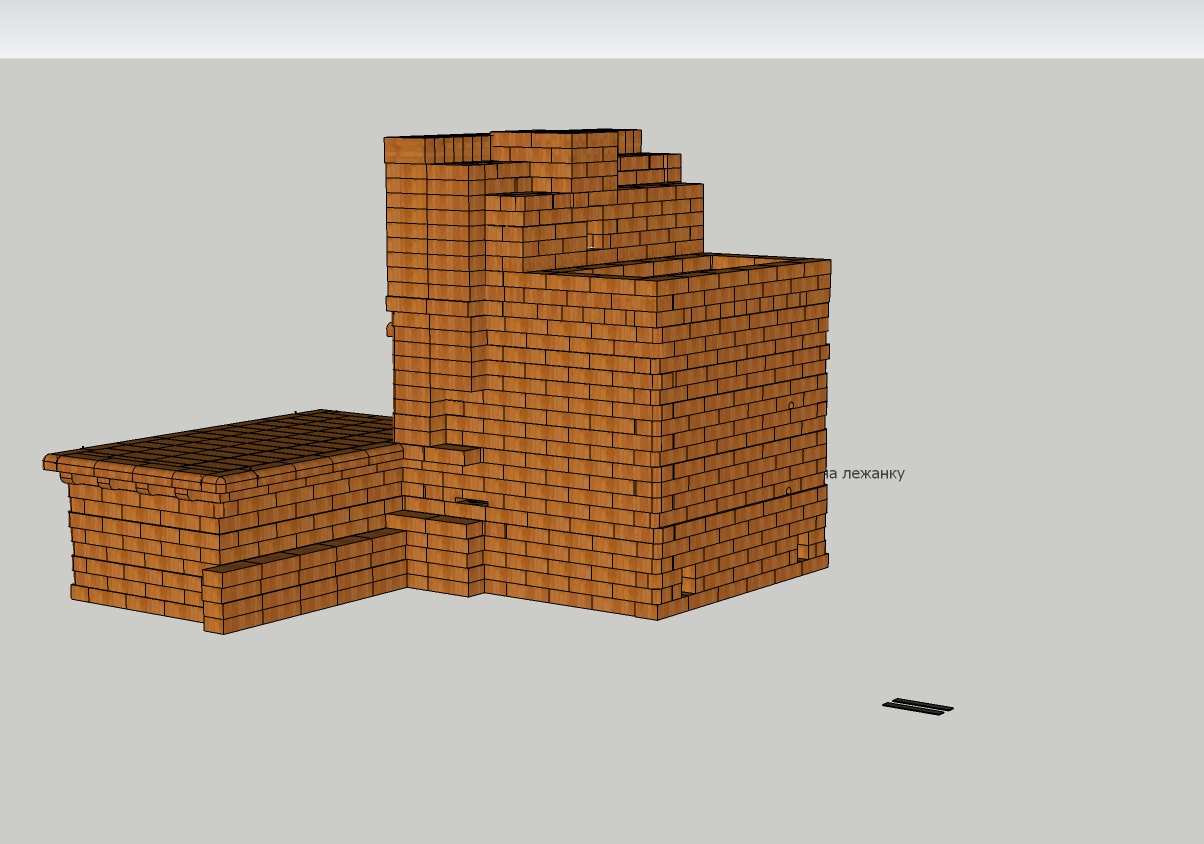The height and width of the screenshot is (844, 1204).
Task: Select the rectangular opening on the right wall base
Action: [803, 546]
